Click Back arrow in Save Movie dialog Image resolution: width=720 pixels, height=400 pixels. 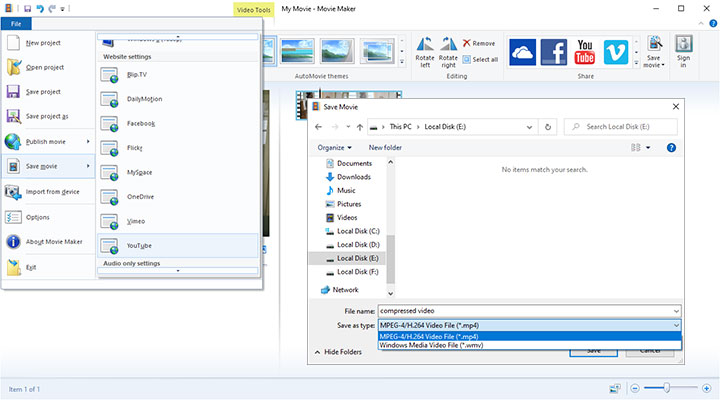(319, 127)
